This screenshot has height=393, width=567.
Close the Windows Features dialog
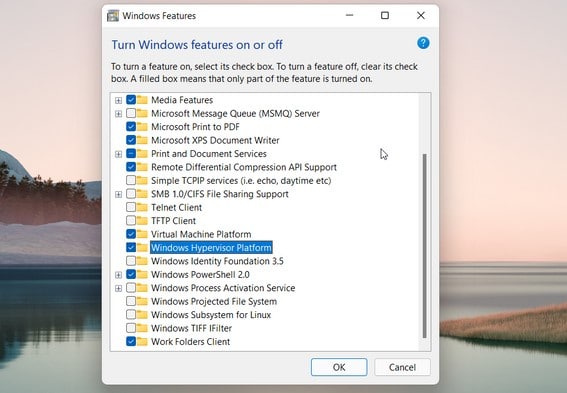tap(421, 15)
